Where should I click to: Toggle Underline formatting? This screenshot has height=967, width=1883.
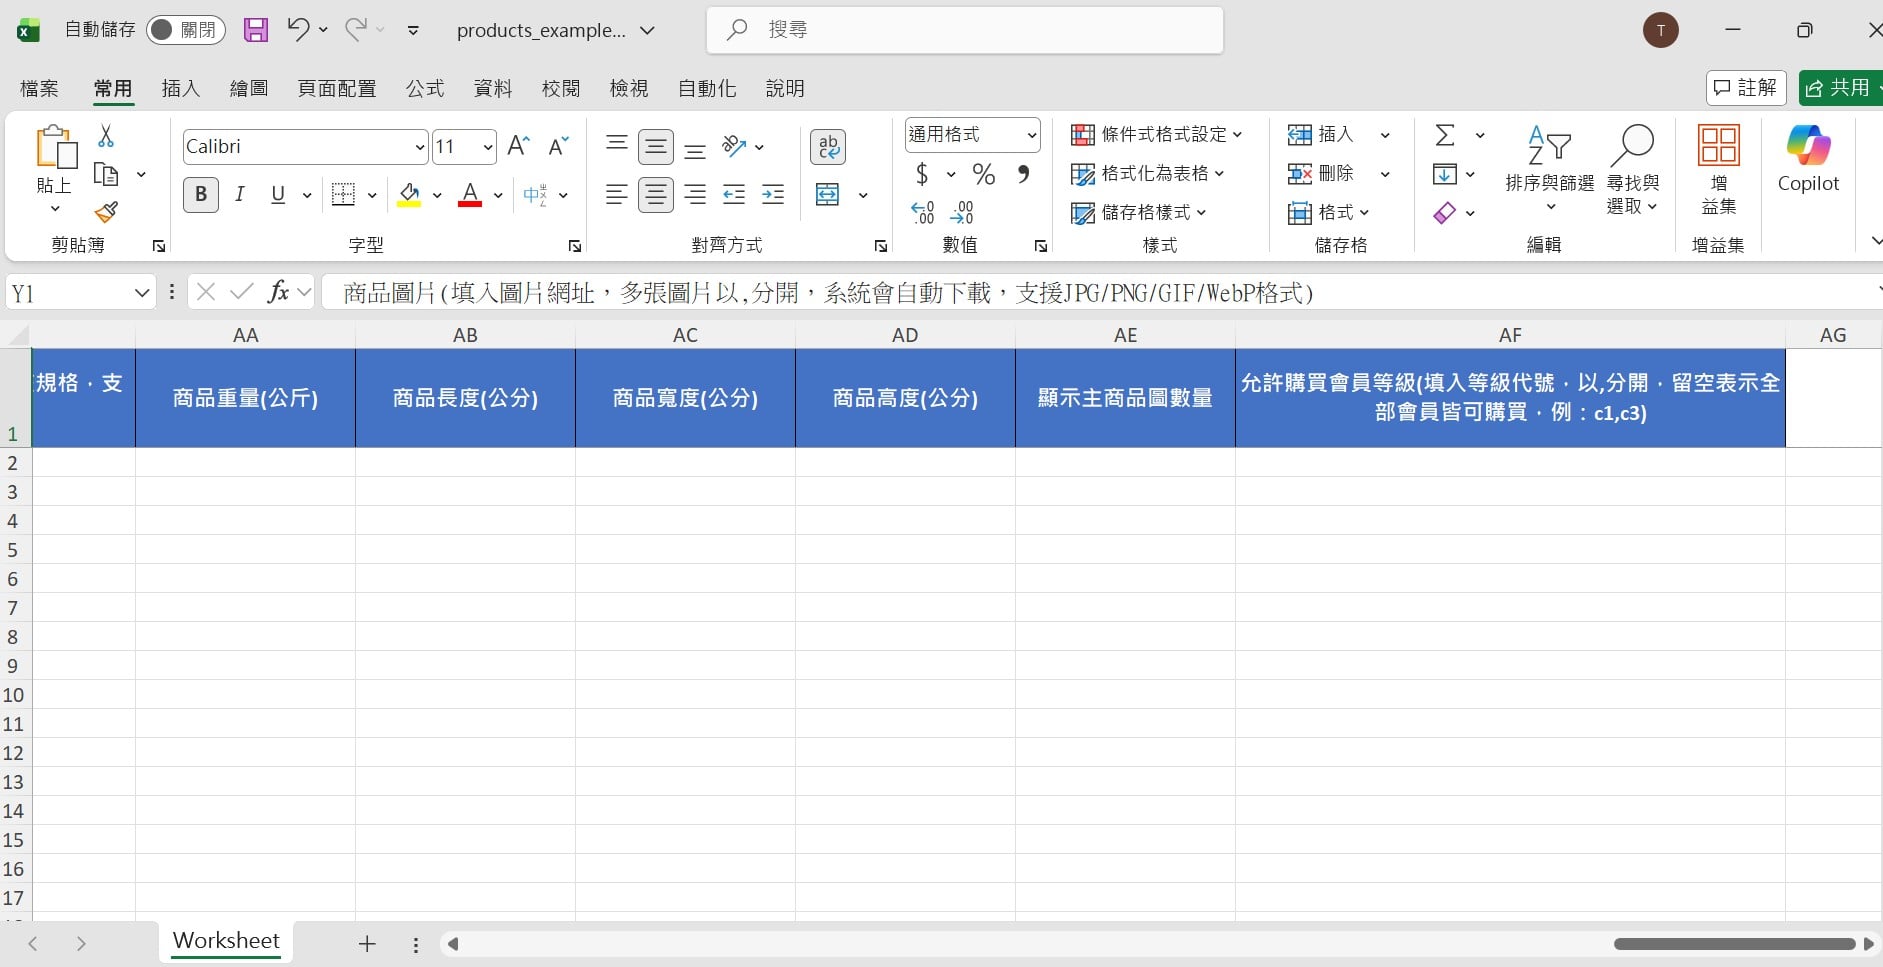tap(278, 194)
